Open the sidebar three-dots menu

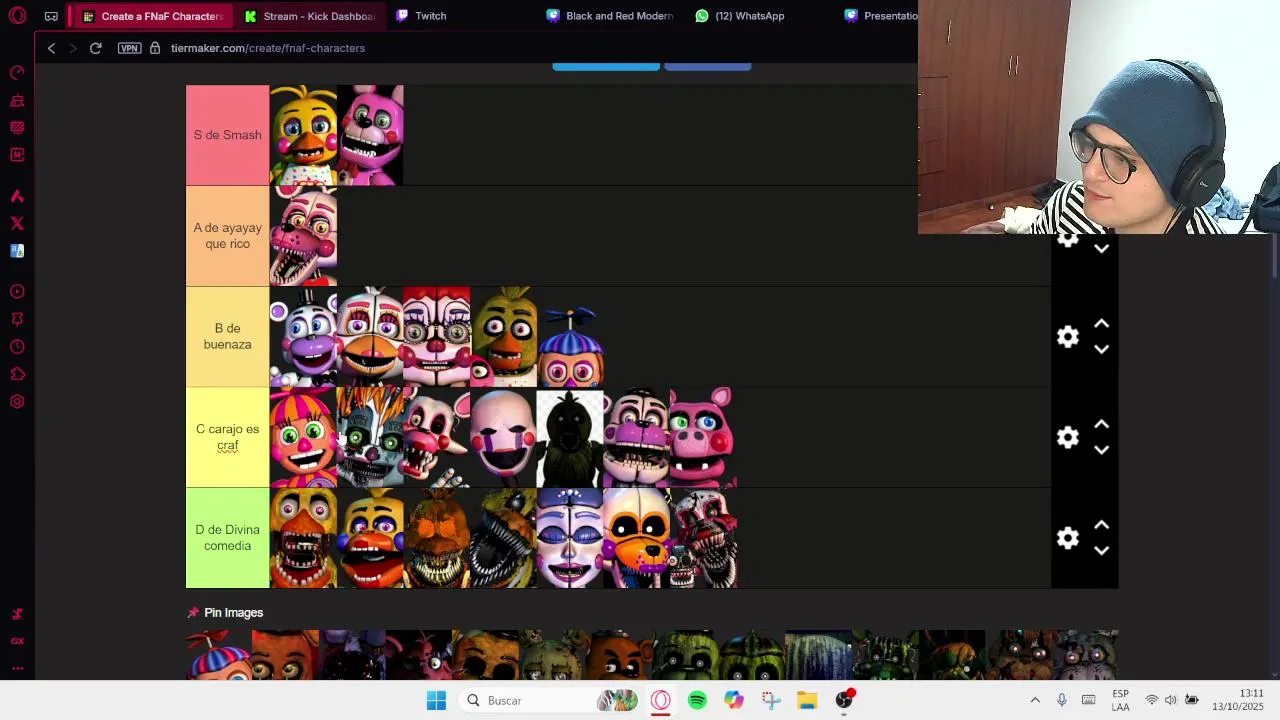(17, 668)
